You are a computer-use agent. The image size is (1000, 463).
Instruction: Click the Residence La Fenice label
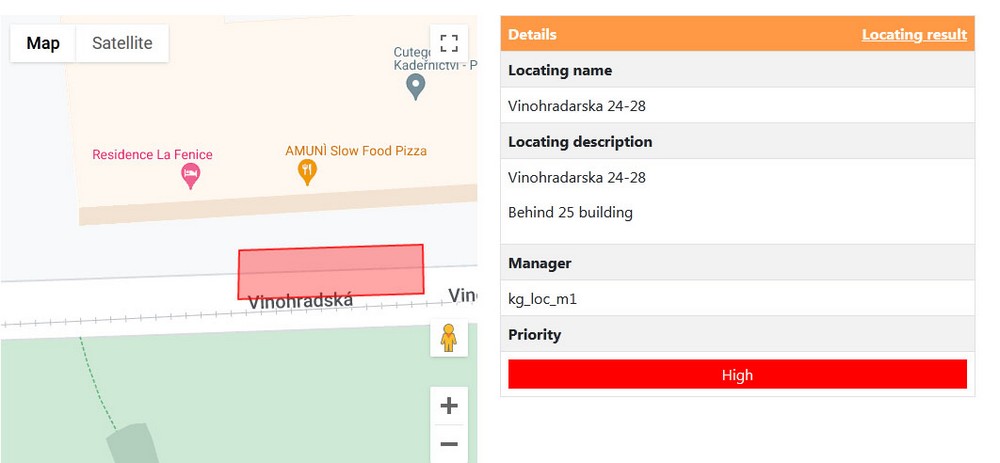(152, 154)
